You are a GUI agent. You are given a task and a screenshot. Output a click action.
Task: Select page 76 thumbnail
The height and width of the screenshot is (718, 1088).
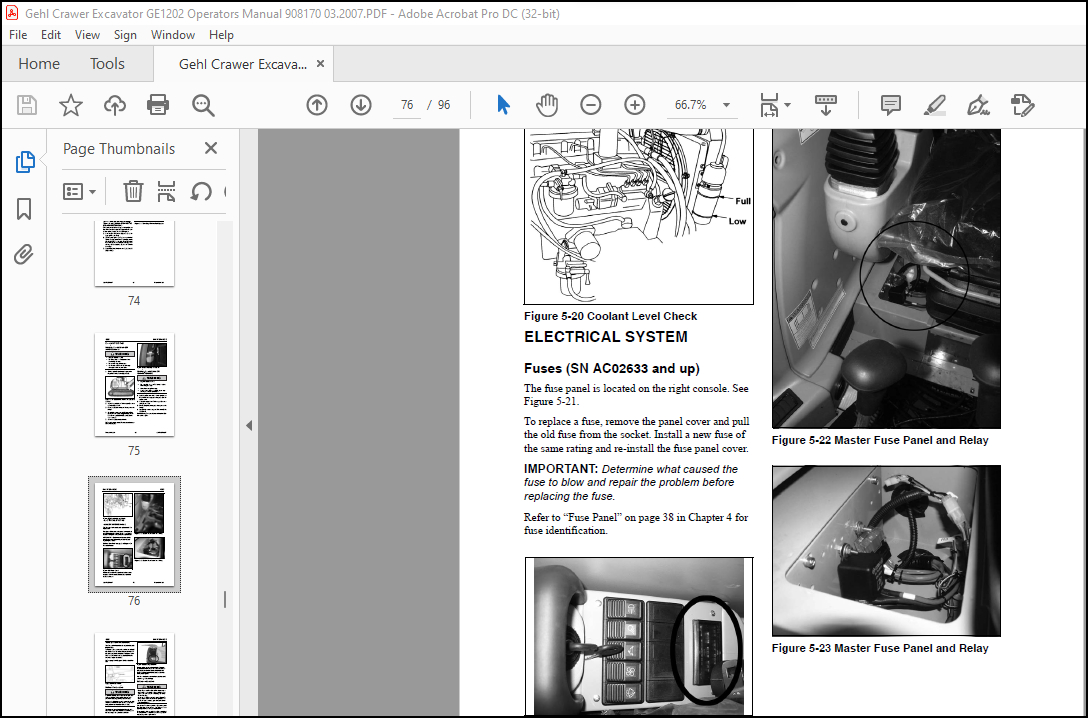click(134, 534)
